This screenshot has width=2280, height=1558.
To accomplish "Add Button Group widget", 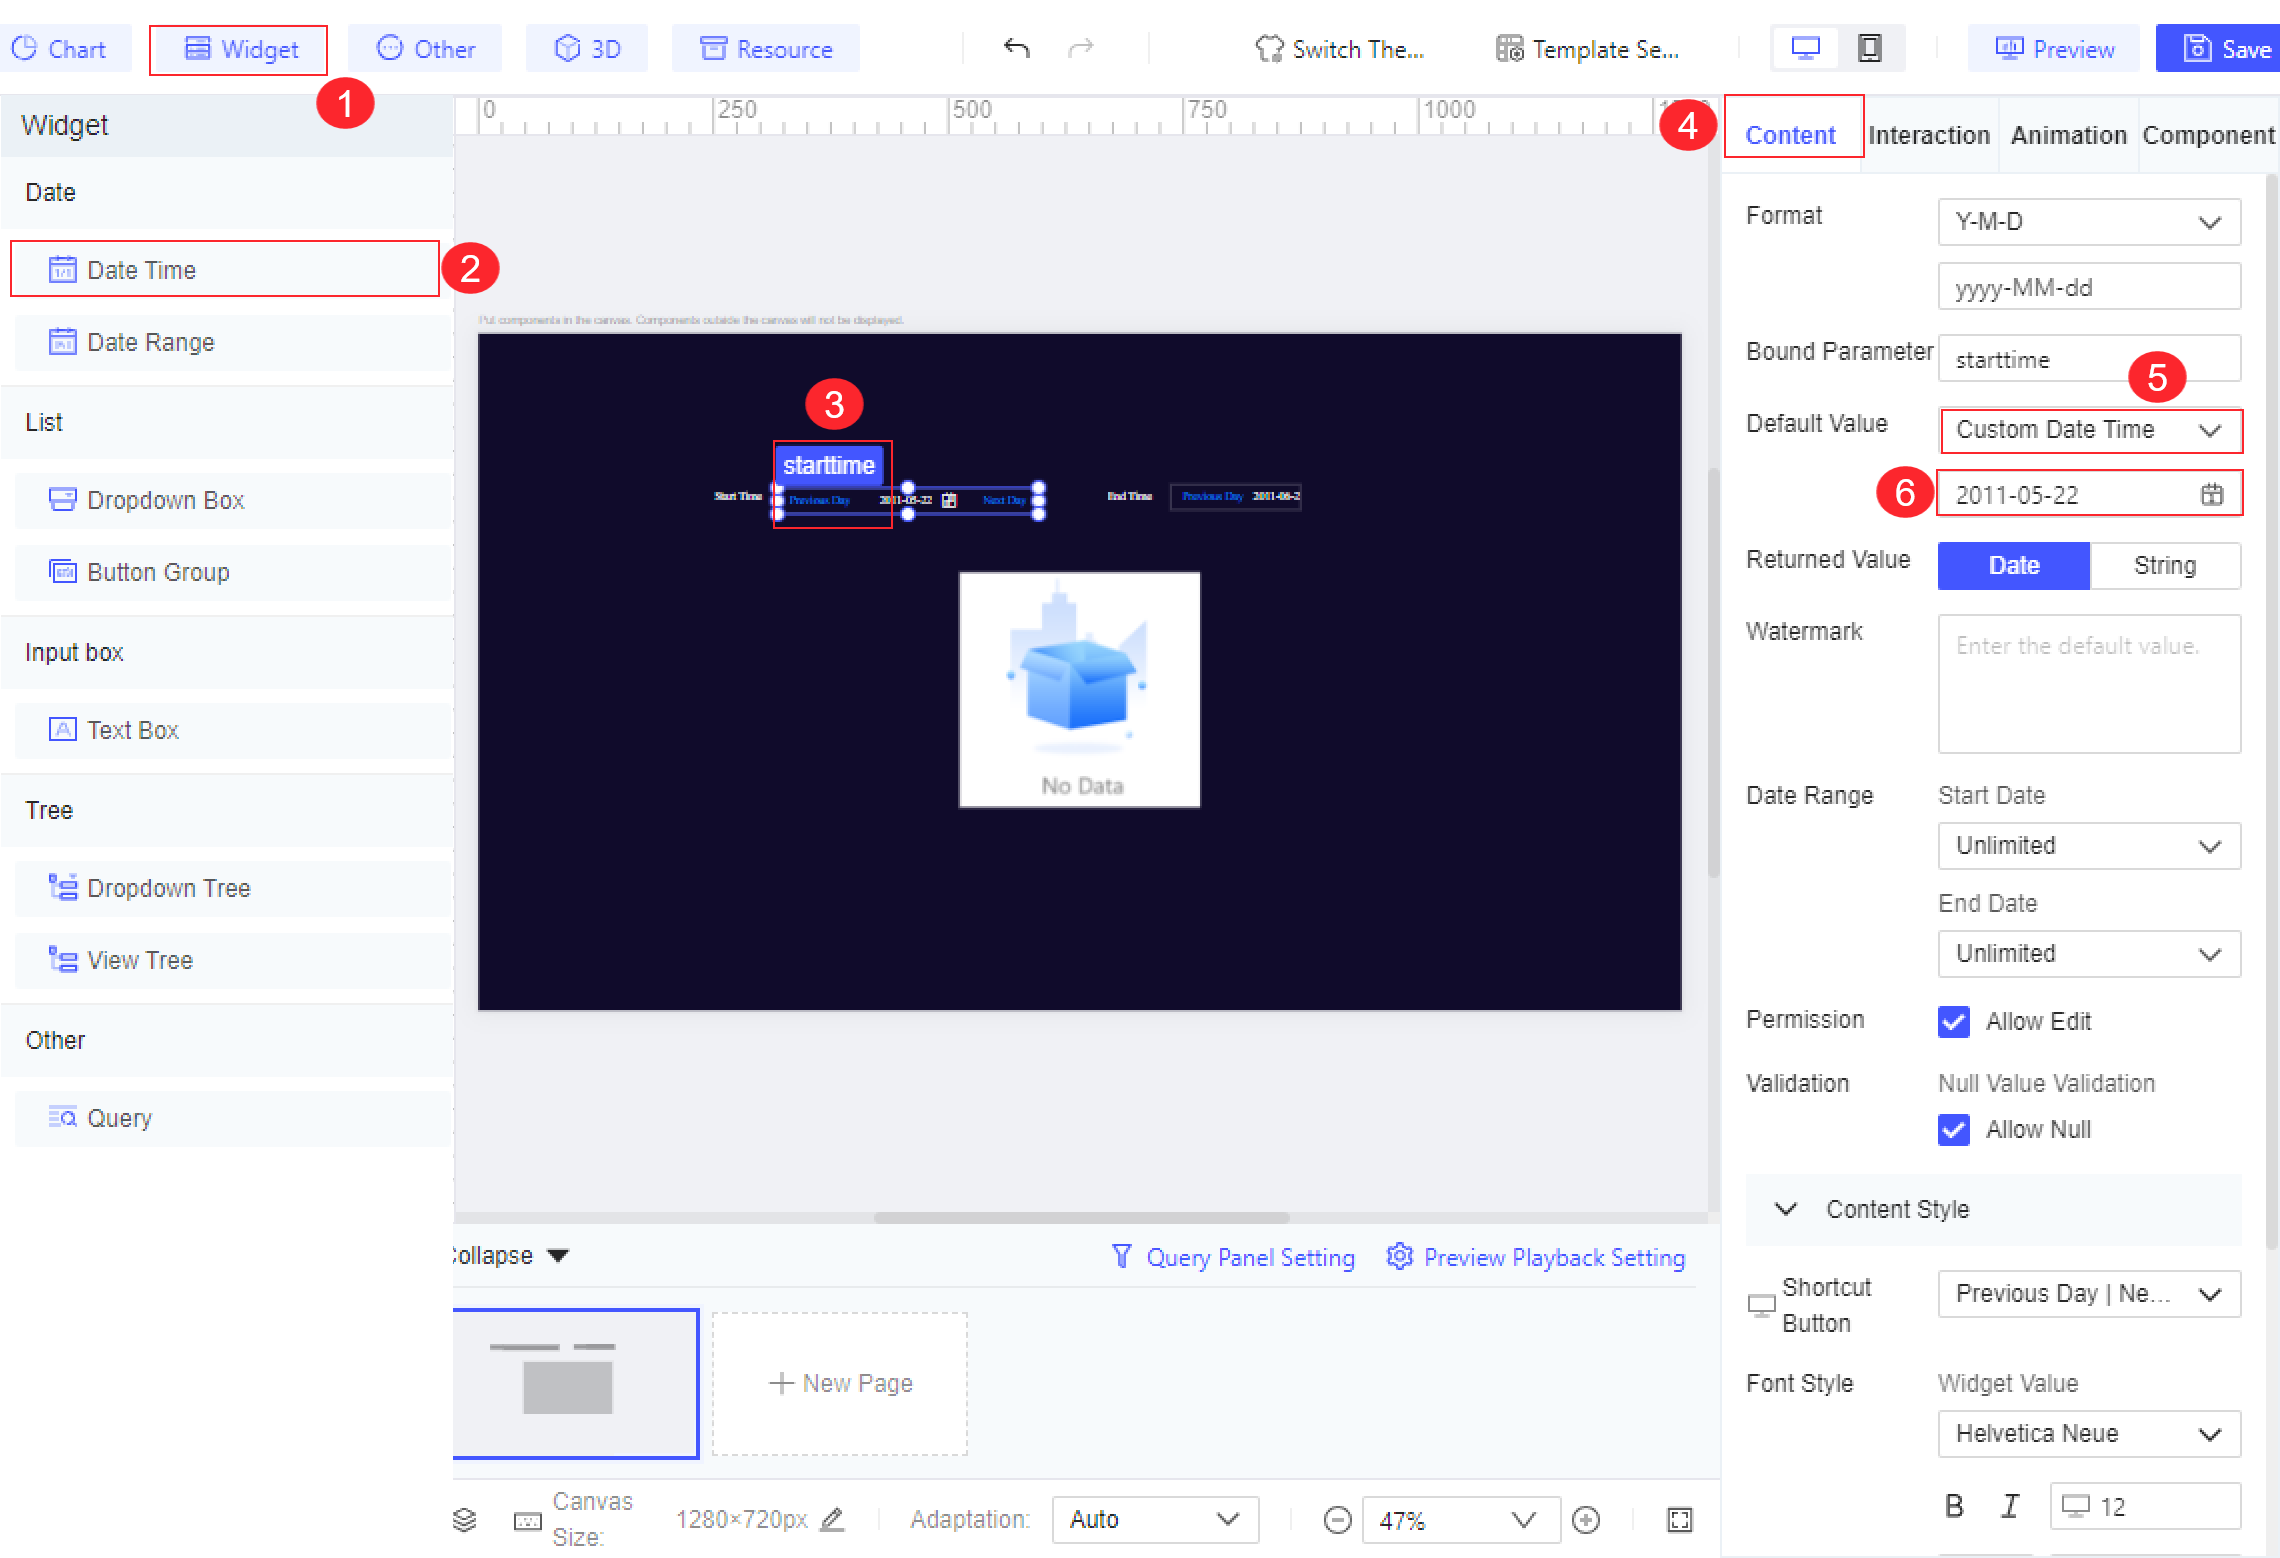I will coord(232,572).
